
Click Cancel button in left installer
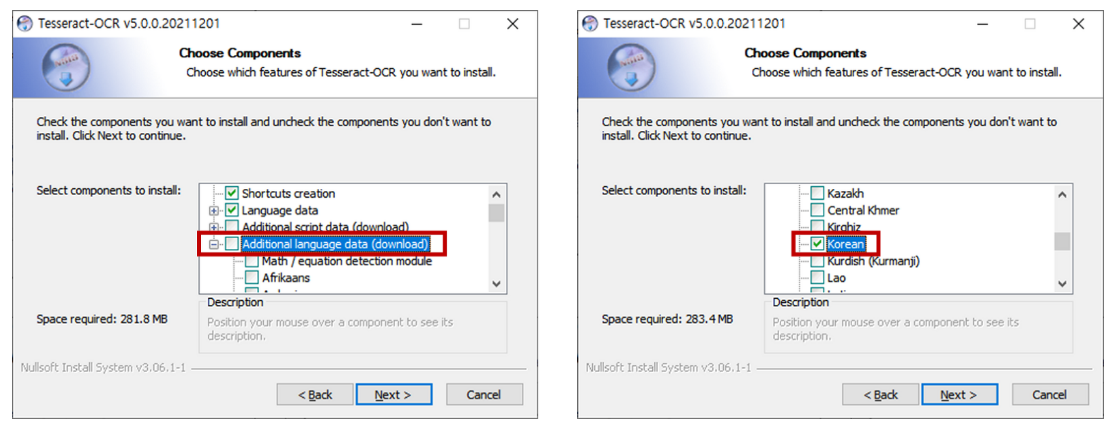click(x=484, y=394)
